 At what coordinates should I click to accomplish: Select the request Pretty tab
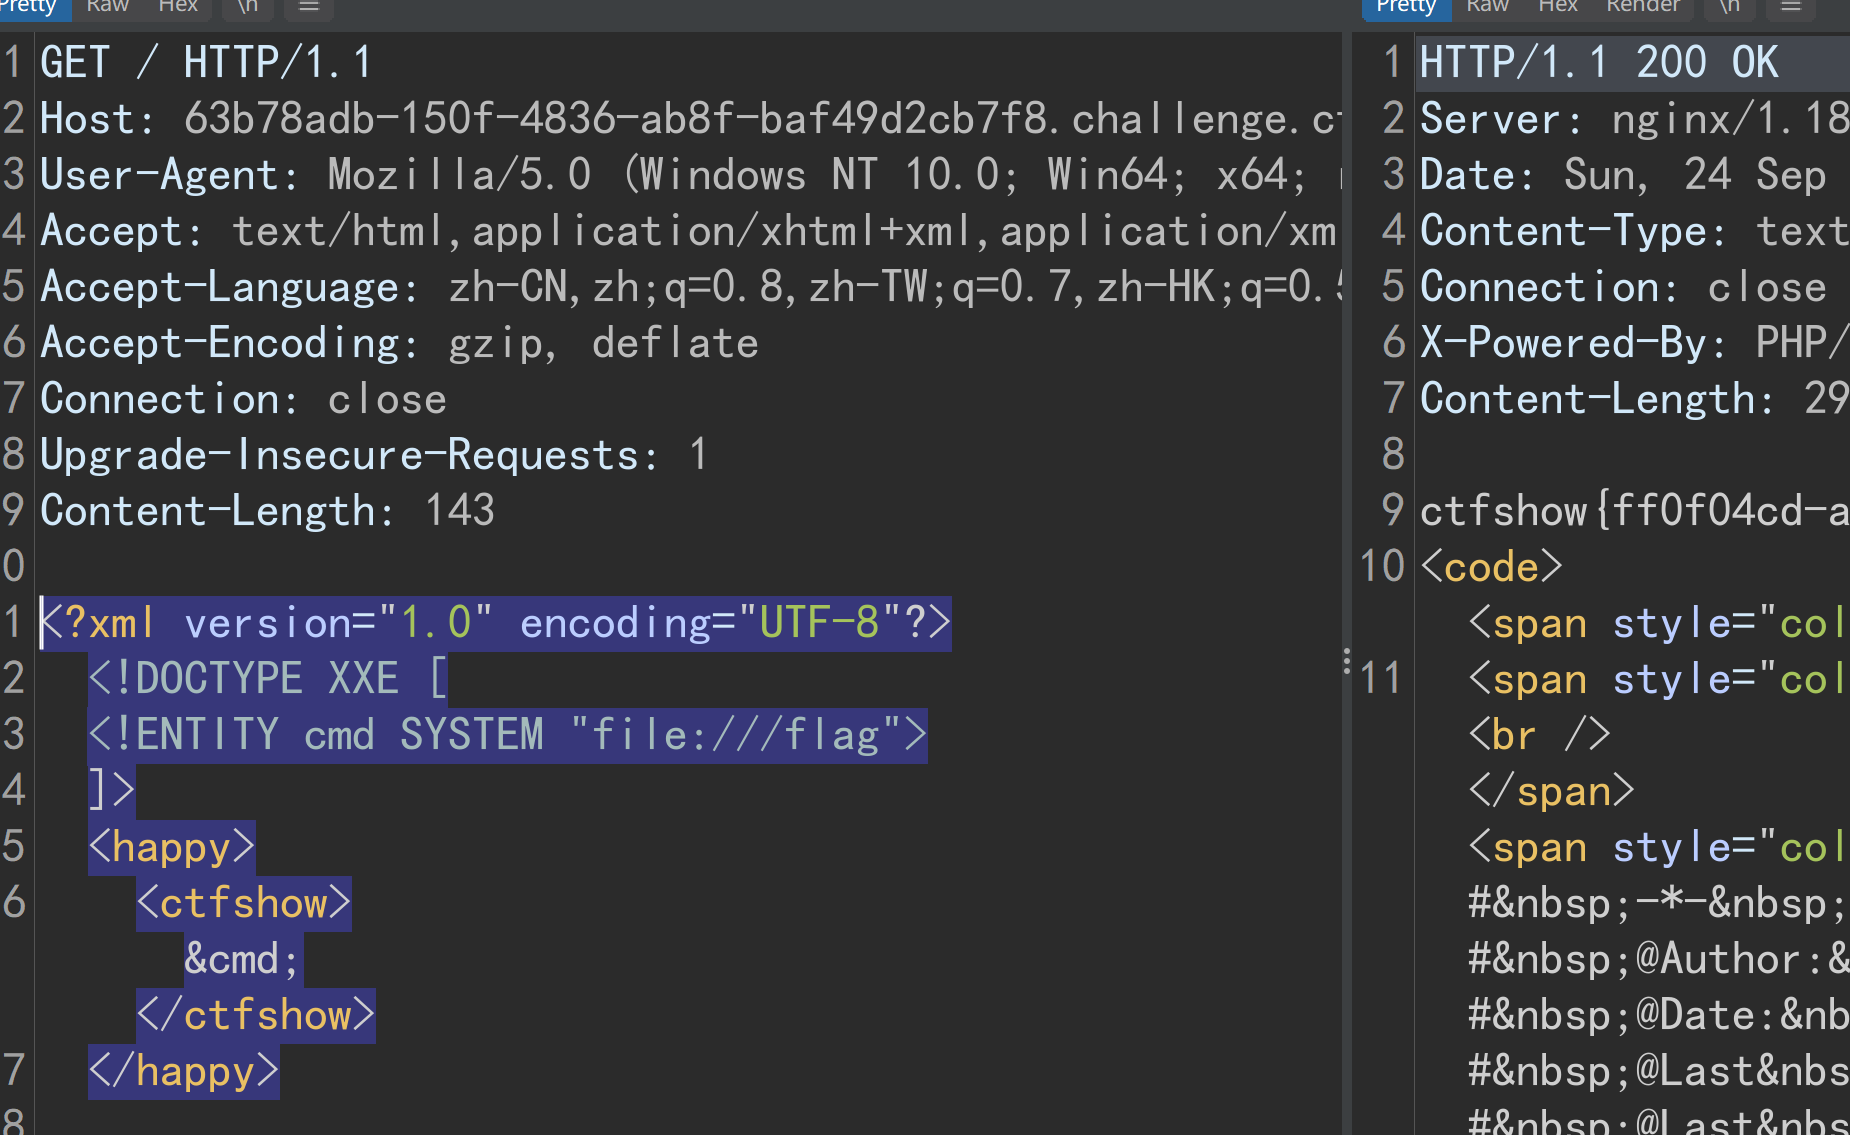click(28, 6)
